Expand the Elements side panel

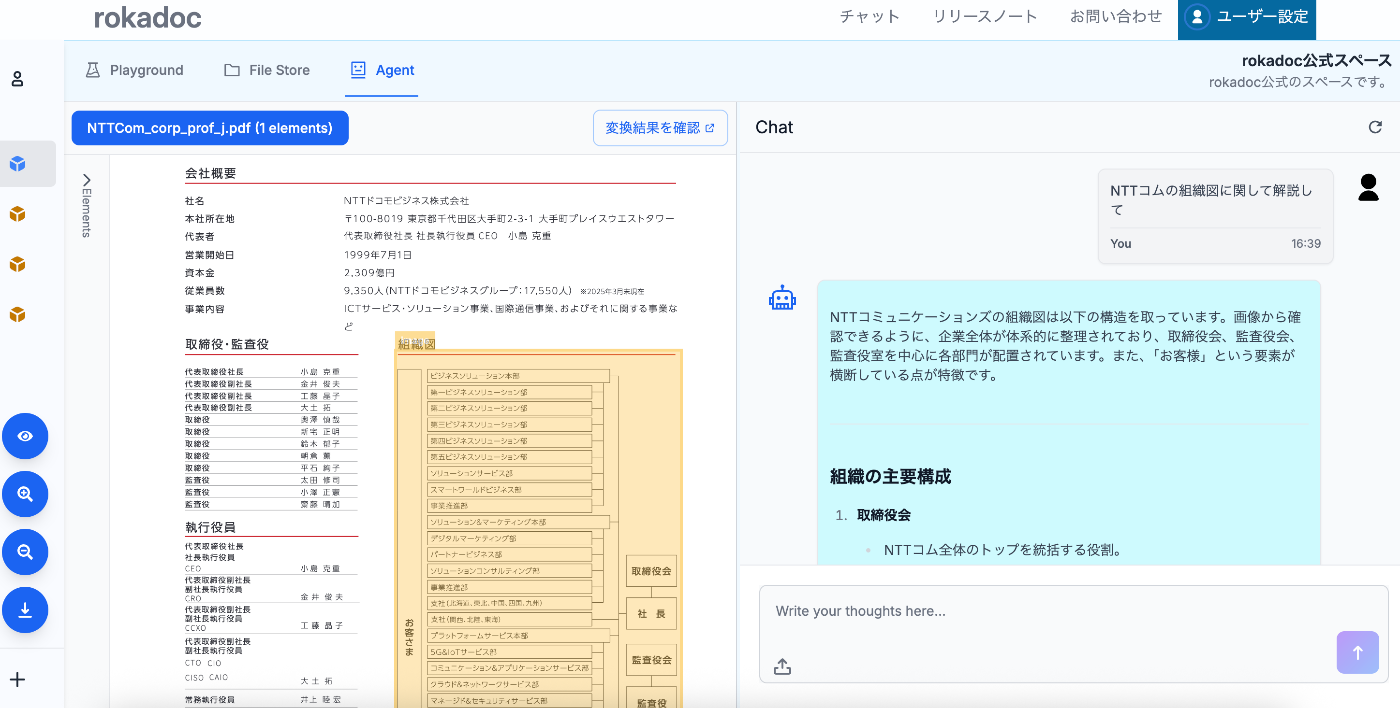pyautogui.click(x=86, y=204)
